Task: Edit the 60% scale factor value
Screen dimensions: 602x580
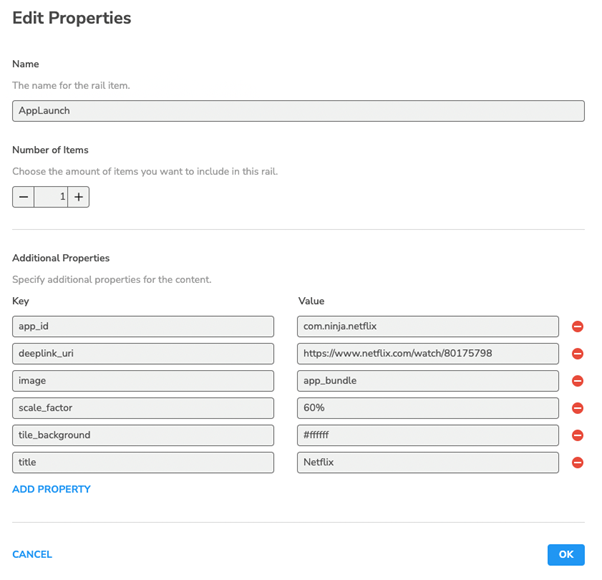Action: point(428,408)
